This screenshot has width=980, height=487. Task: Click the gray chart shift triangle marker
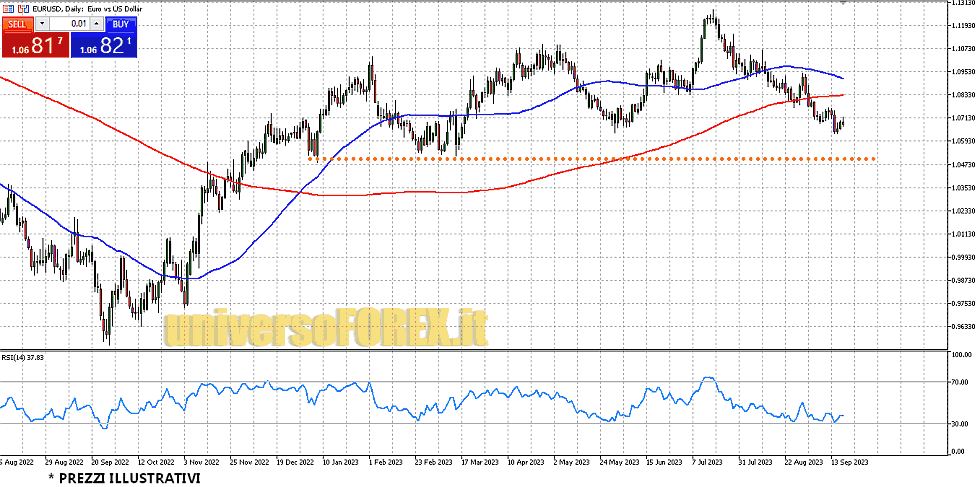click(844, 4)
